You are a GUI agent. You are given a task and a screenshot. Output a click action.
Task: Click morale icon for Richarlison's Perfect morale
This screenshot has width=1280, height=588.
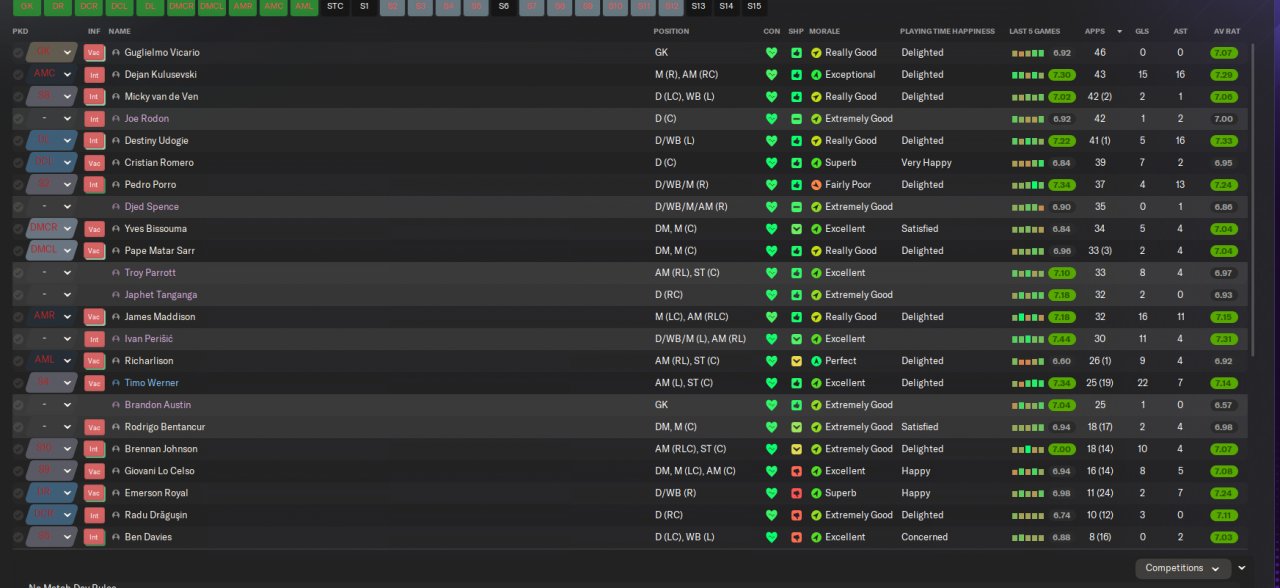click(816, 360)
